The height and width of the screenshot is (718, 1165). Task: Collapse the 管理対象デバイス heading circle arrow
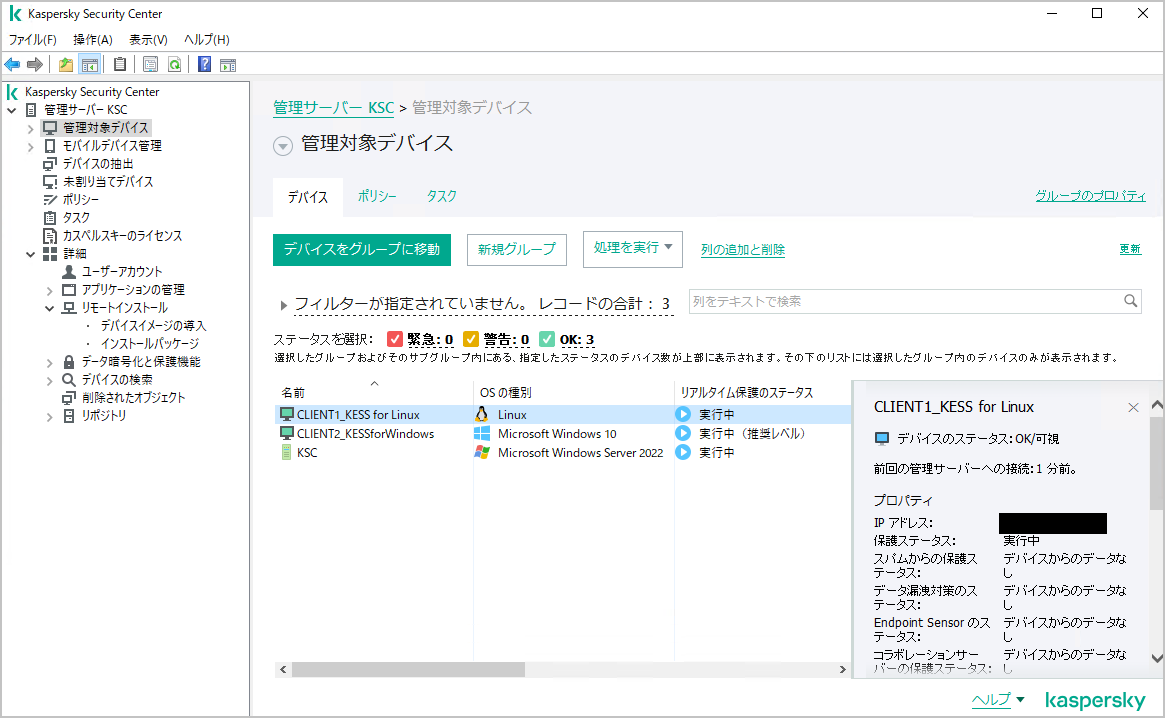click(x=282, y=146)
